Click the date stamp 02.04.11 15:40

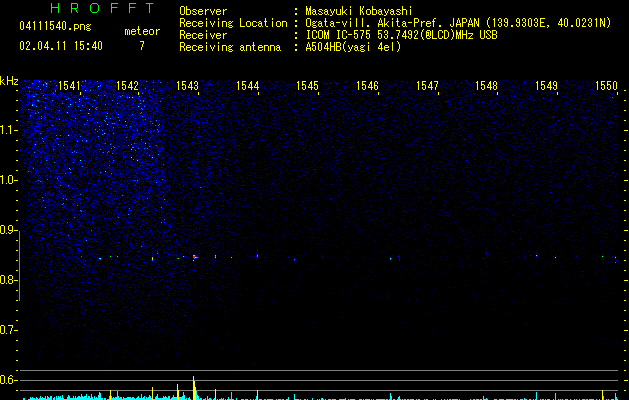(61, 46)
